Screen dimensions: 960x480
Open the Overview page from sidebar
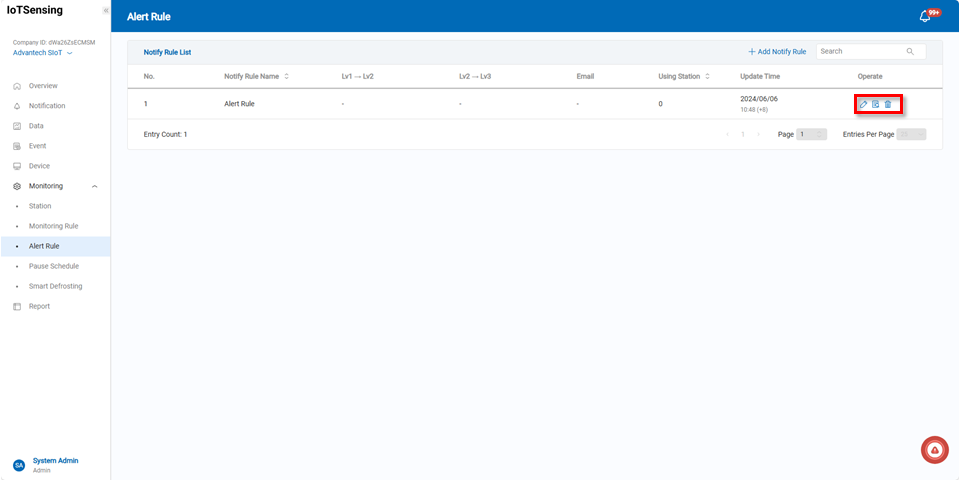tap(43, 86)
